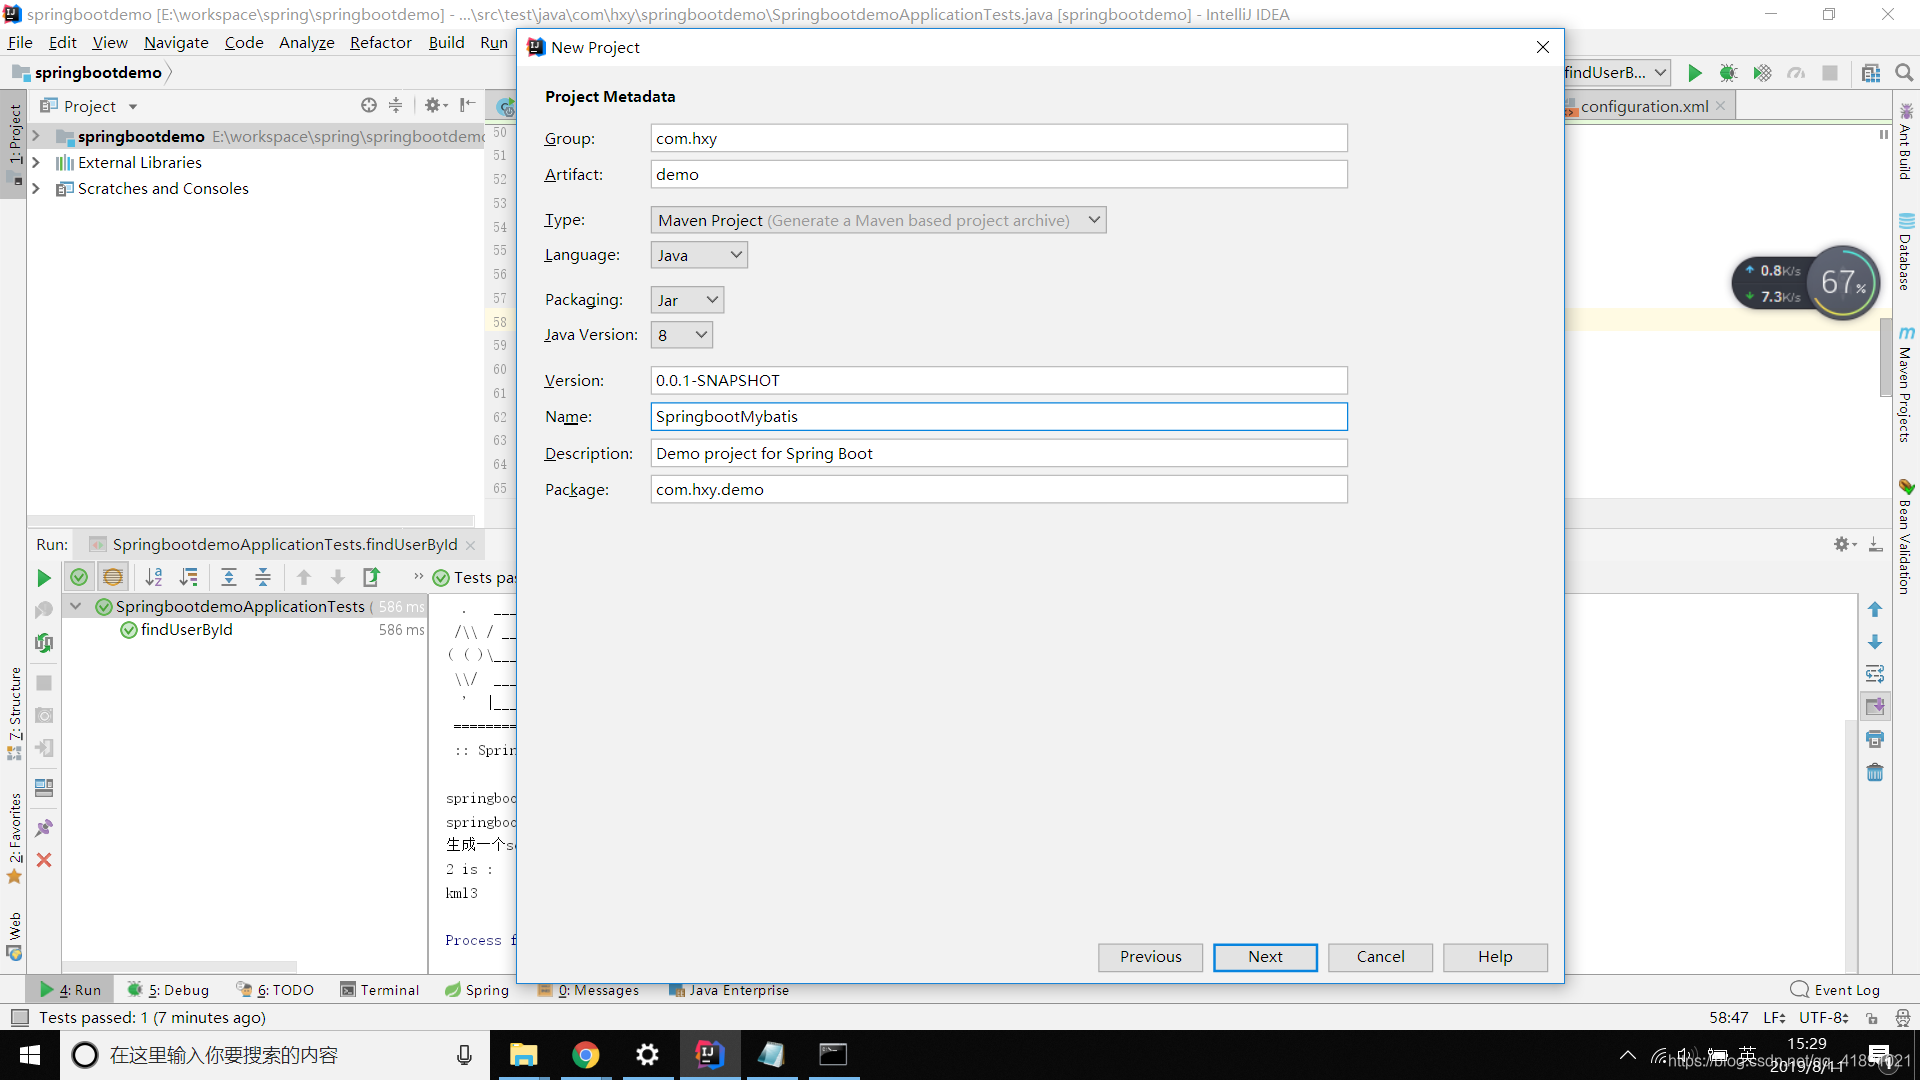Click the scroll from source target icon

(x=369, y=105)
